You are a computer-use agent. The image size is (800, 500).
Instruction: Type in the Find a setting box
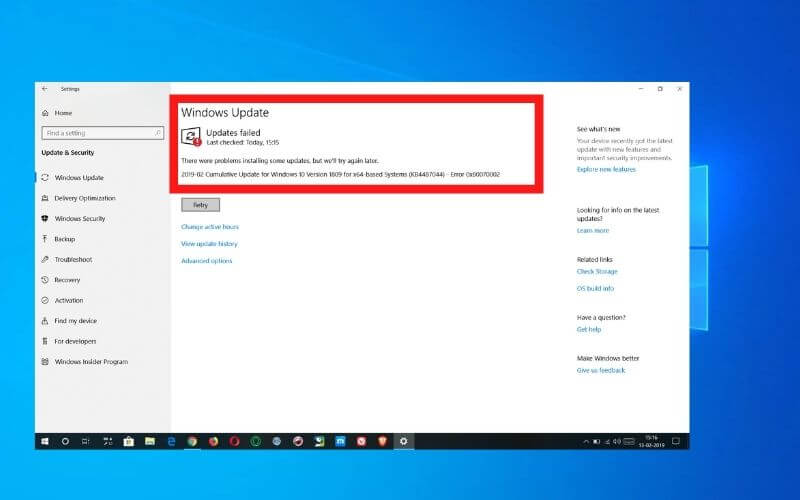pos(95,133)
